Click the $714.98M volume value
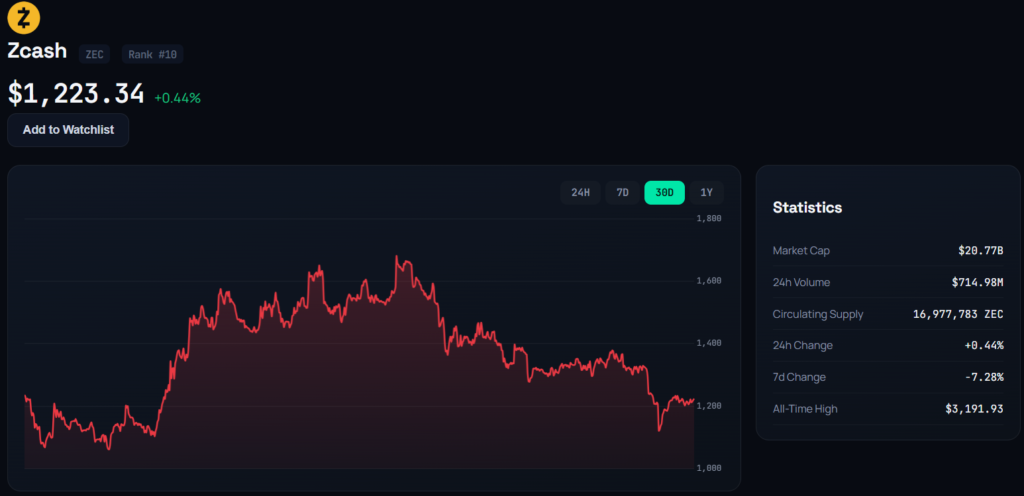 point(977,283)
